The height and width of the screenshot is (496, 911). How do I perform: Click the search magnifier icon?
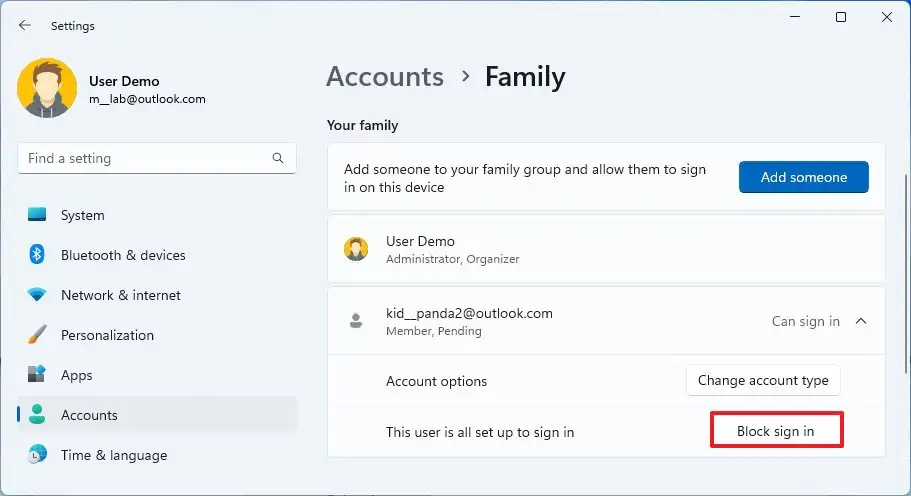tap(278, 158)
